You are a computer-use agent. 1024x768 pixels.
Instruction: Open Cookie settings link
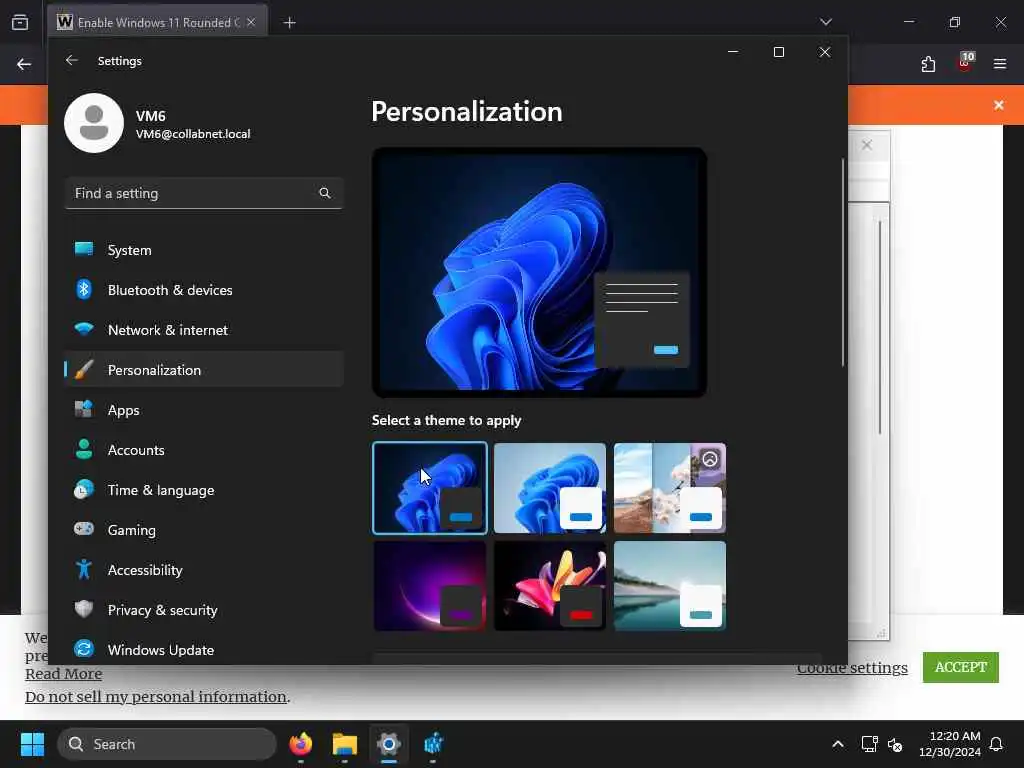[852, 668]
